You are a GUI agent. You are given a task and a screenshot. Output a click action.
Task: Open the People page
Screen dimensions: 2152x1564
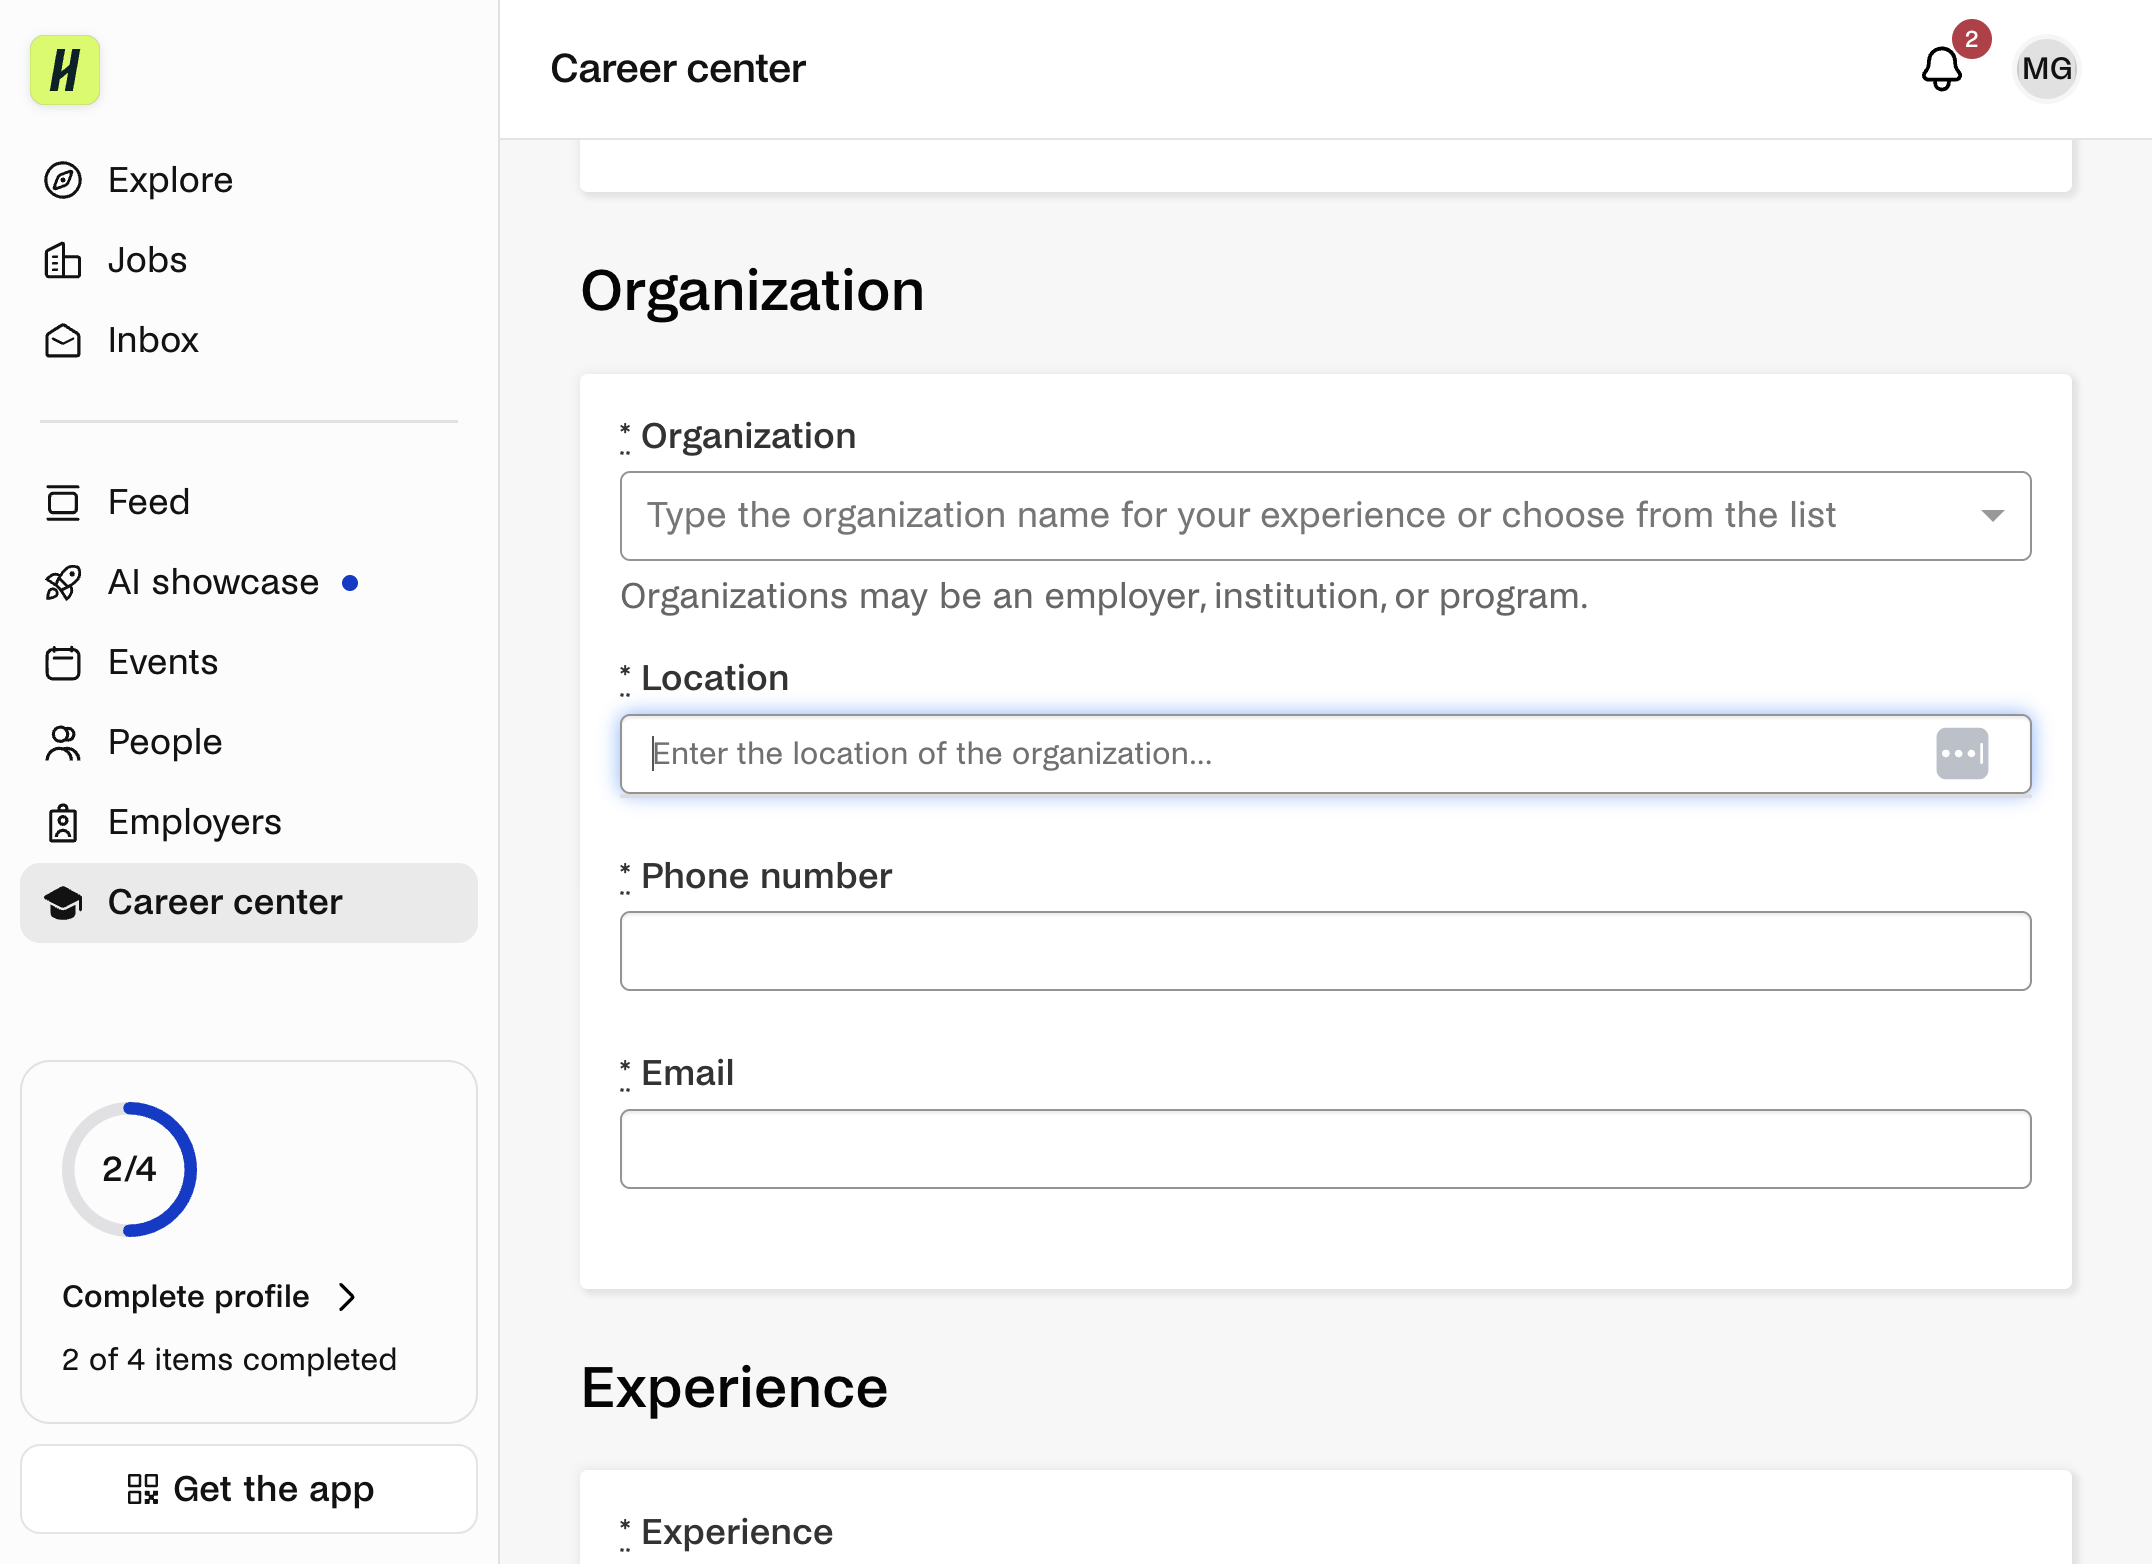249,742
